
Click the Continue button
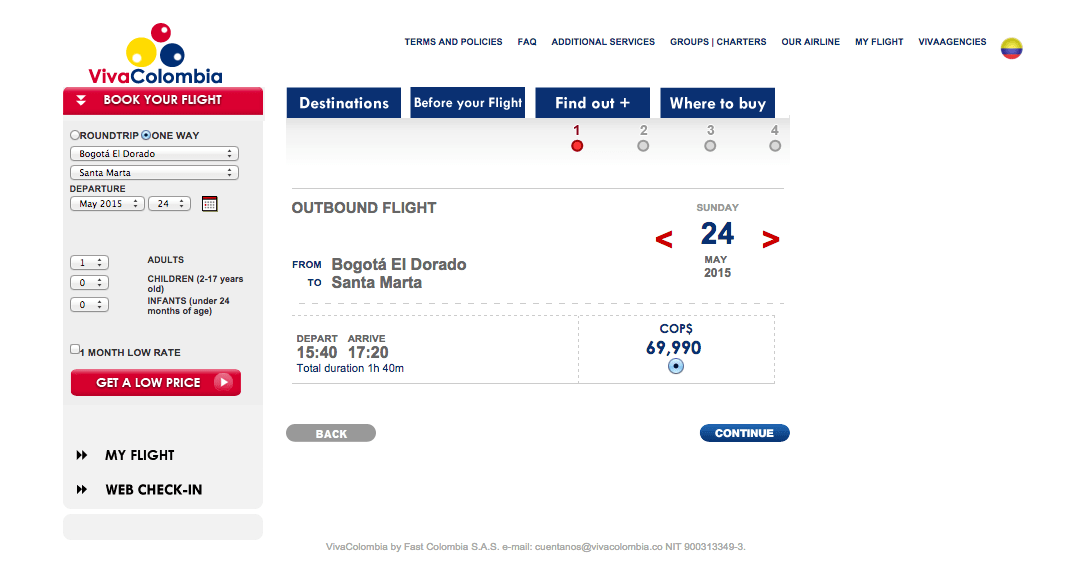745,433
